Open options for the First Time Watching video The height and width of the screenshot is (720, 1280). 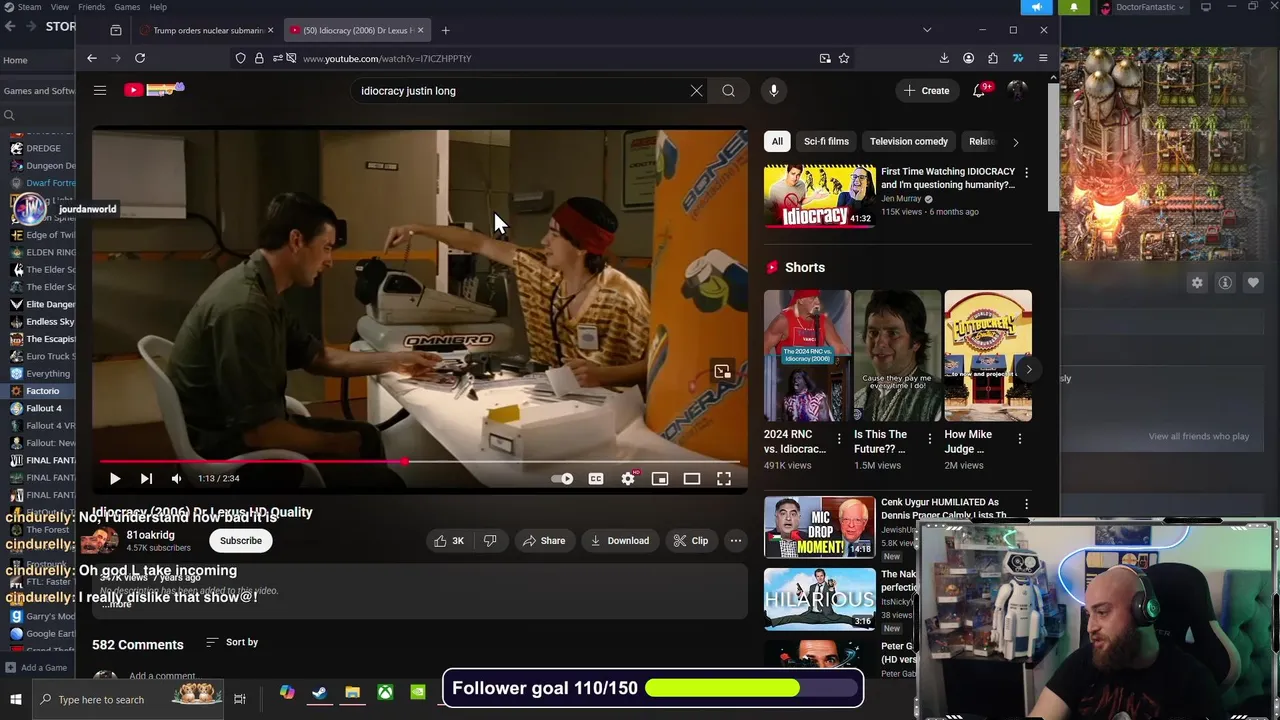point(1026,172)
